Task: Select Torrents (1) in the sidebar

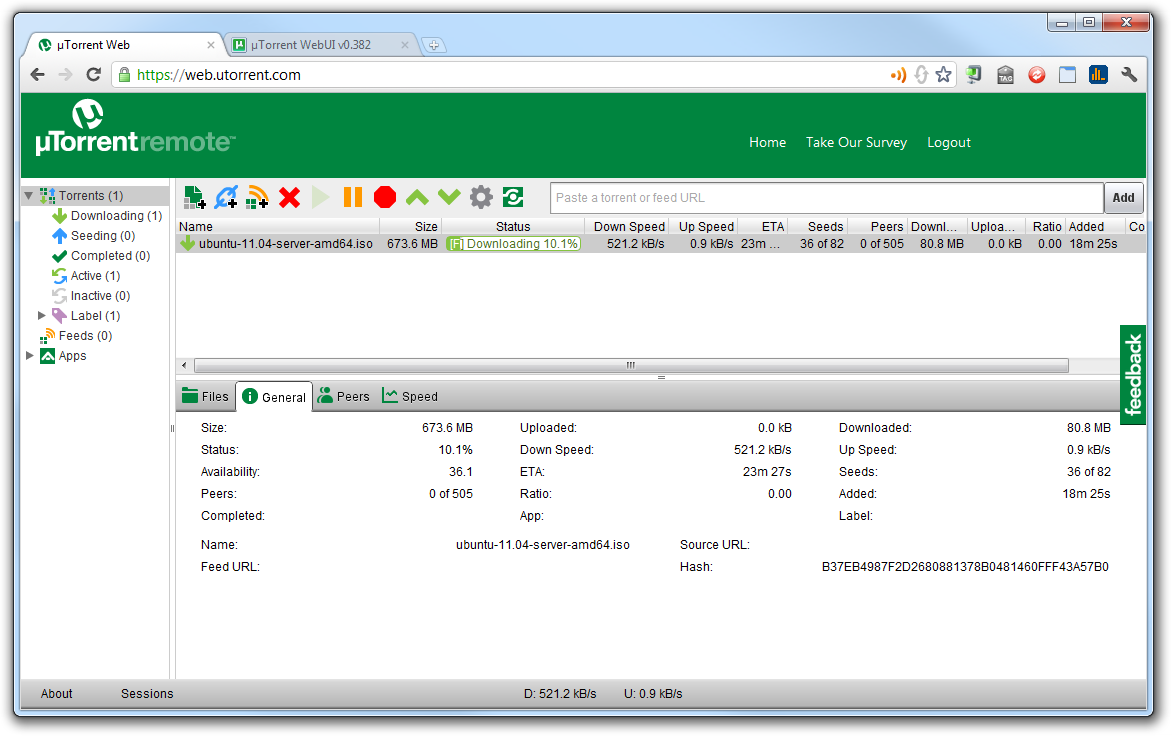Action: 81,196
